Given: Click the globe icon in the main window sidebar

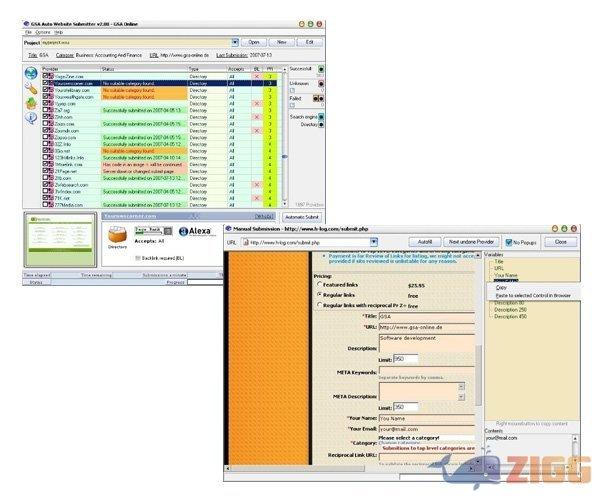Looking at the screenshot, I should click(31, 73).
